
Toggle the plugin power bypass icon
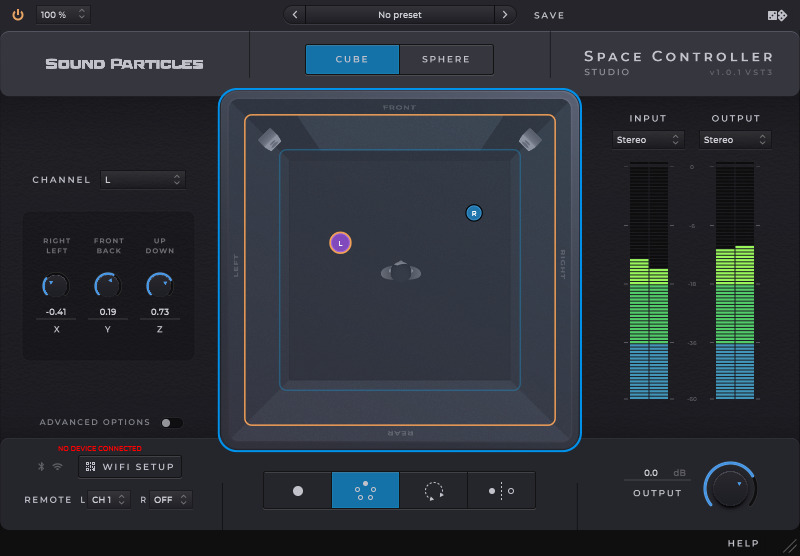18,14
